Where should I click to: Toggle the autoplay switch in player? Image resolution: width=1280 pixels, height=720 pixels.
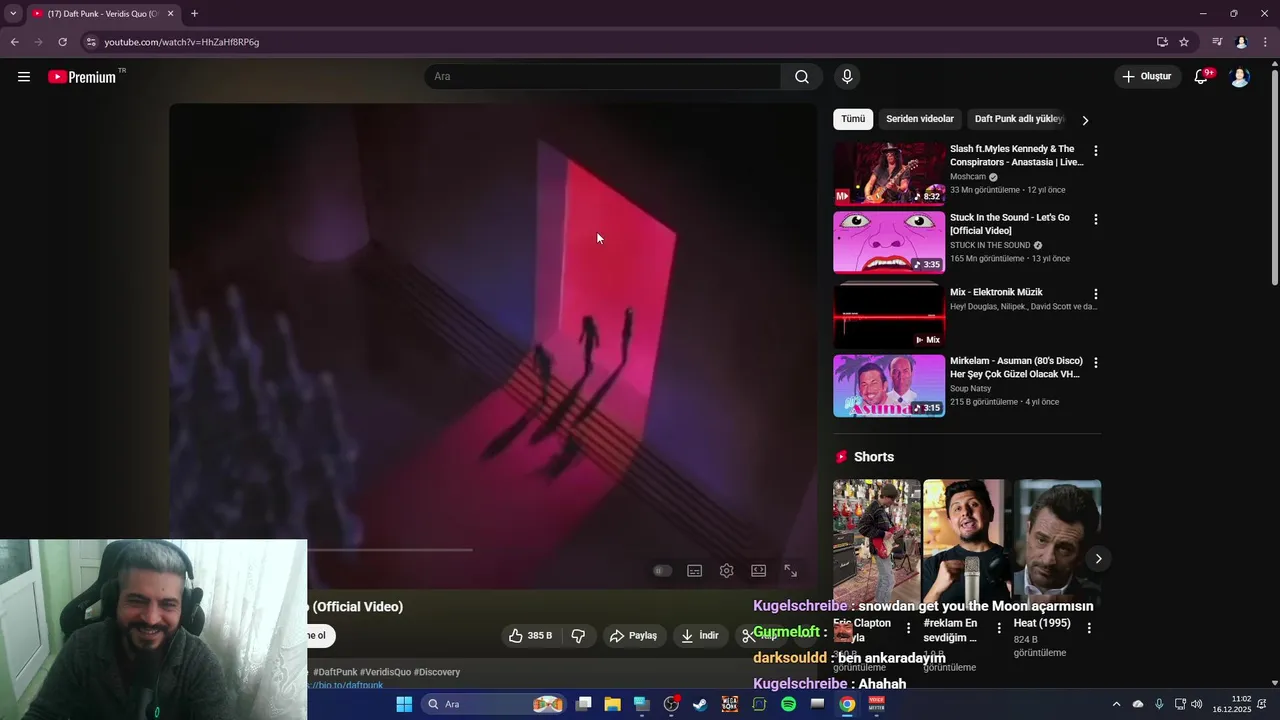(x=662, y=571)
